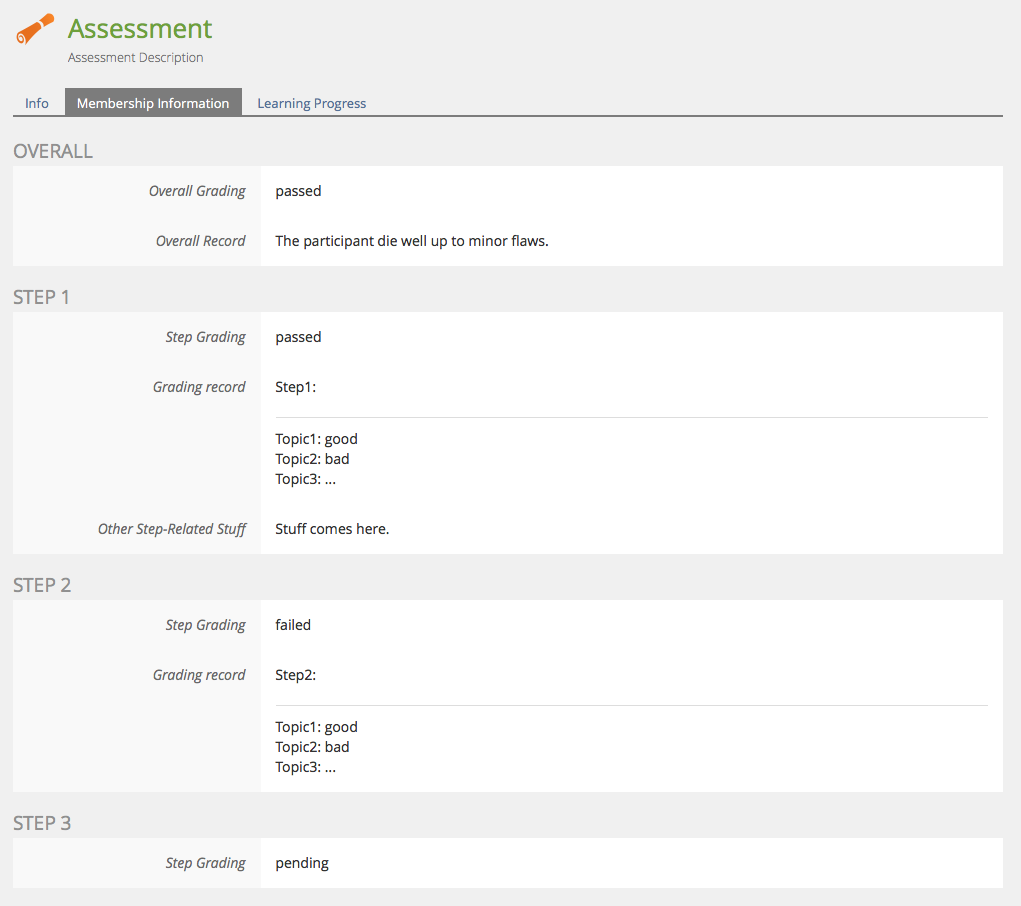This screenshot has width=1021, height=906.
Task: Click the 'Stuff comes here.' text
Action: pyautogui.click(x=332, y=529)
